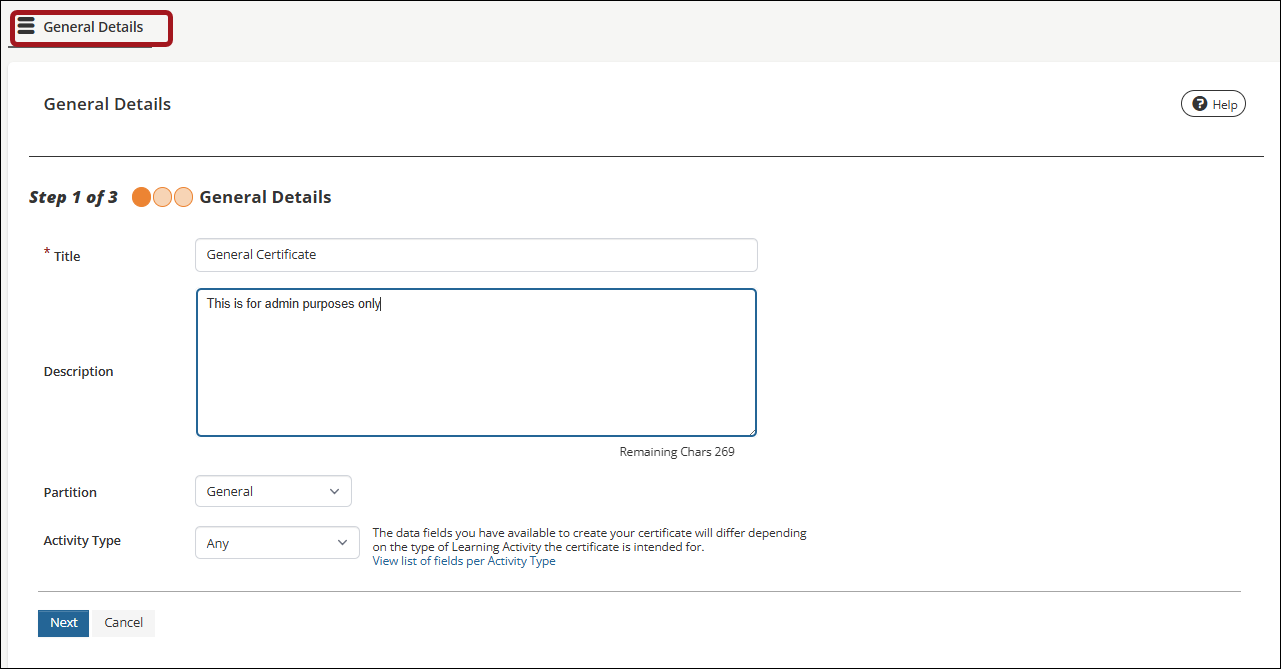Viewport: 1281px width, 669px height.
Task: Open the hamburger menu icon
Action: point(26,26)
